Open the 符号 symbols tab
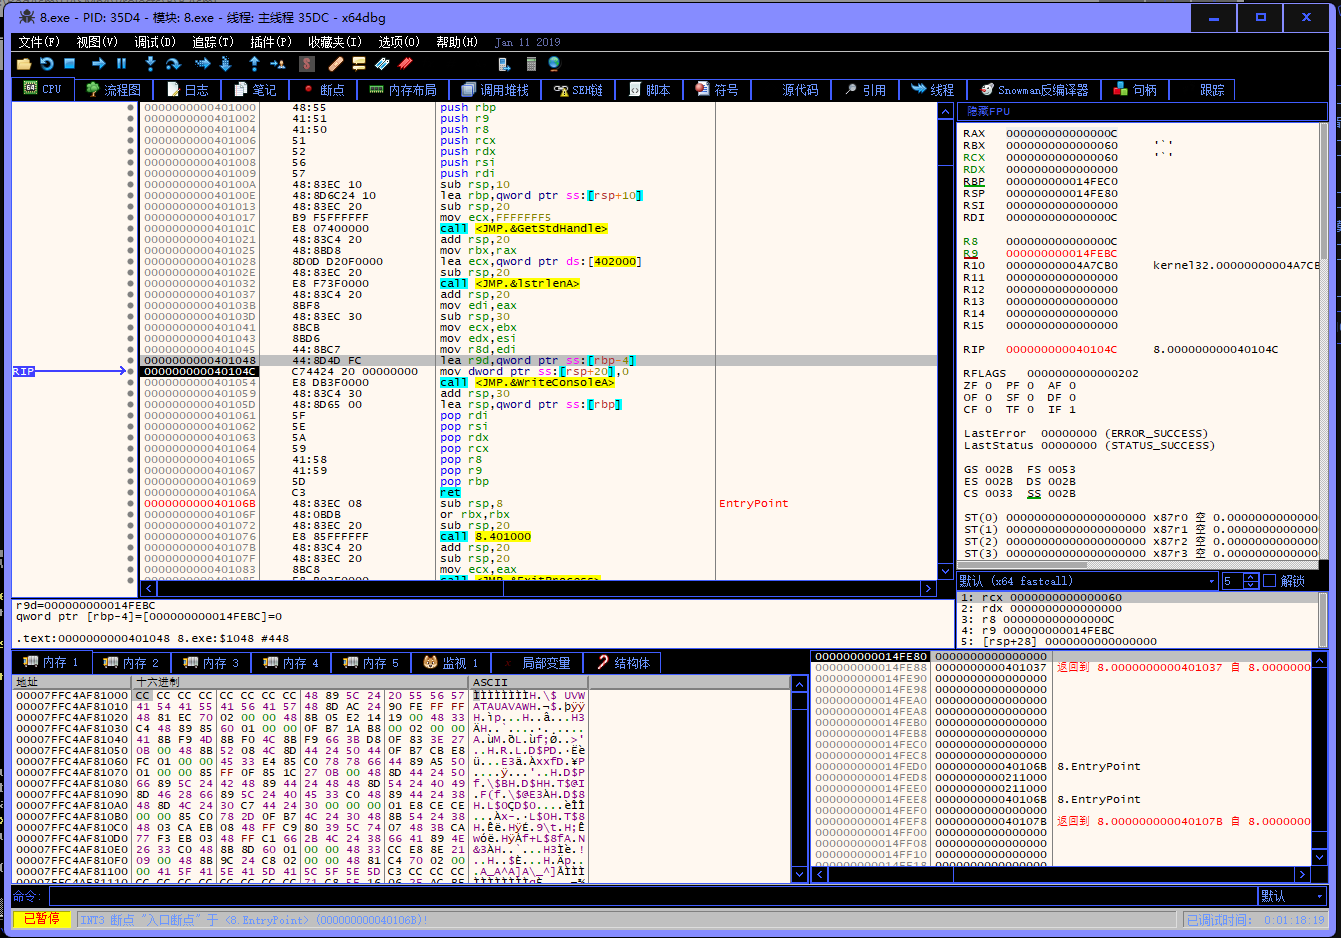 click(717, 89)
